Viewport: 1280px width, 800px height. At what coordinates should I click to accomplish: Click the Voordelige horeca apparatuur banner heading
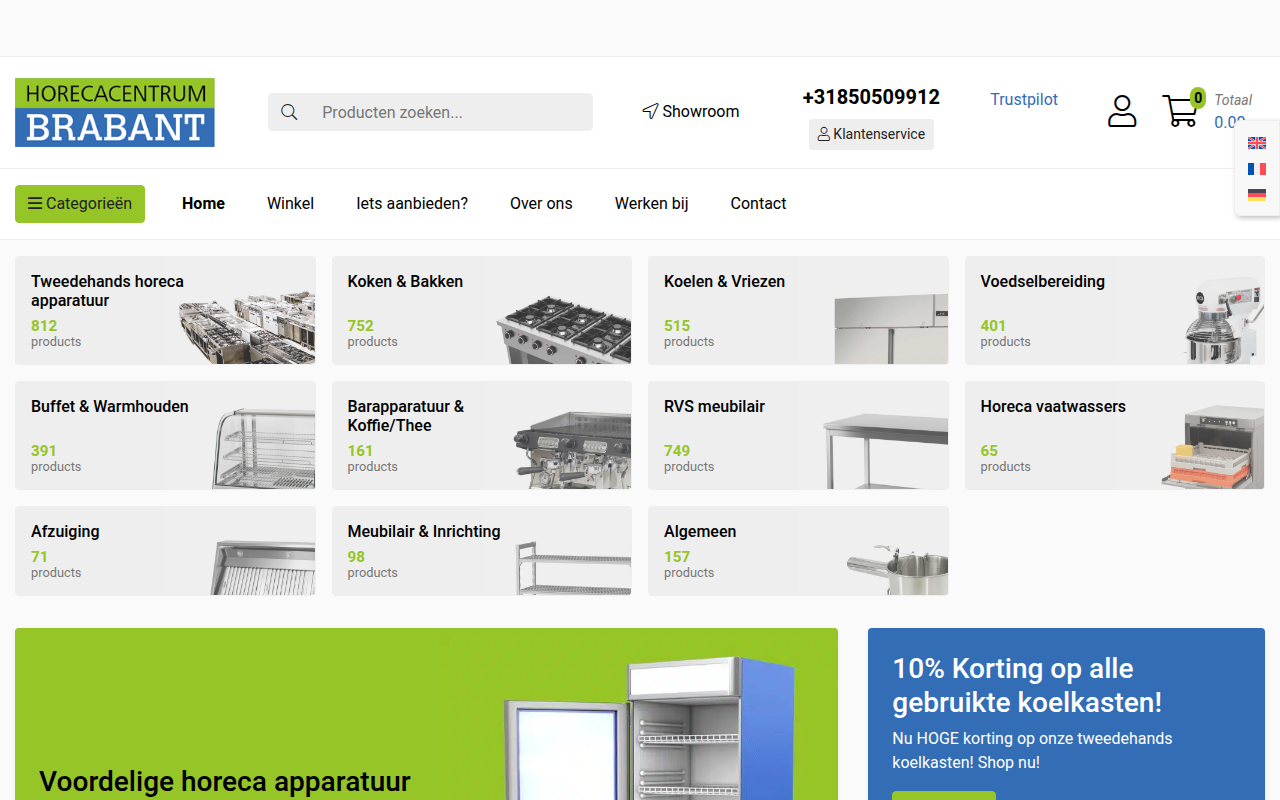pos(225,781)
